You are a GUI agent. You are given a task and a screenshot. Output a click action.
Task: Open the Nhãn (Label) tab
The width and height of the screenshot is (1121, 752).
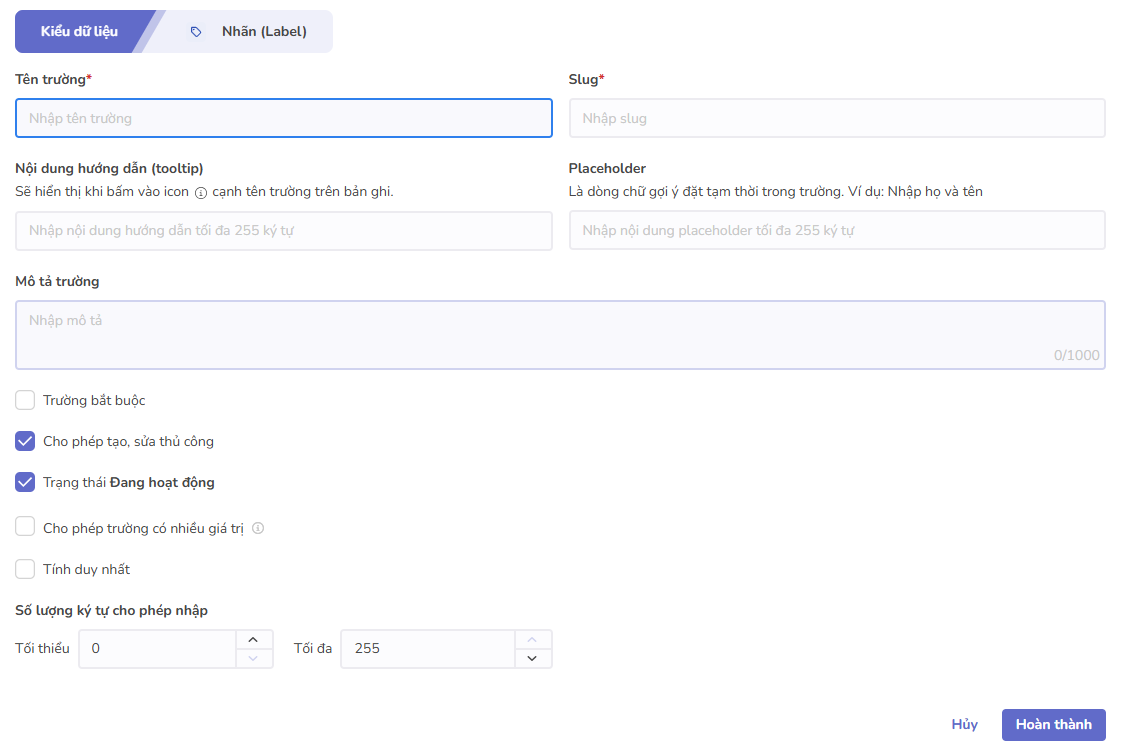[x=263, y=32]
